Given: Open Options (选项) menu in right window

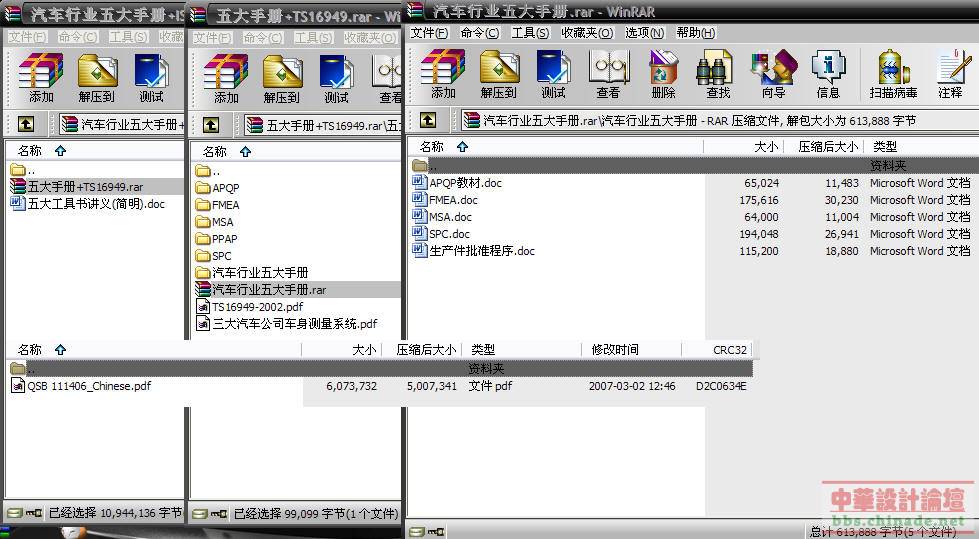Looking at the screenshot, I should 645,33.
